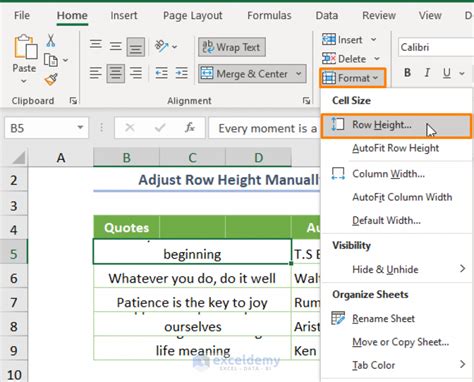
Task: Click the Insert cells button
Action: coord(342,40)
